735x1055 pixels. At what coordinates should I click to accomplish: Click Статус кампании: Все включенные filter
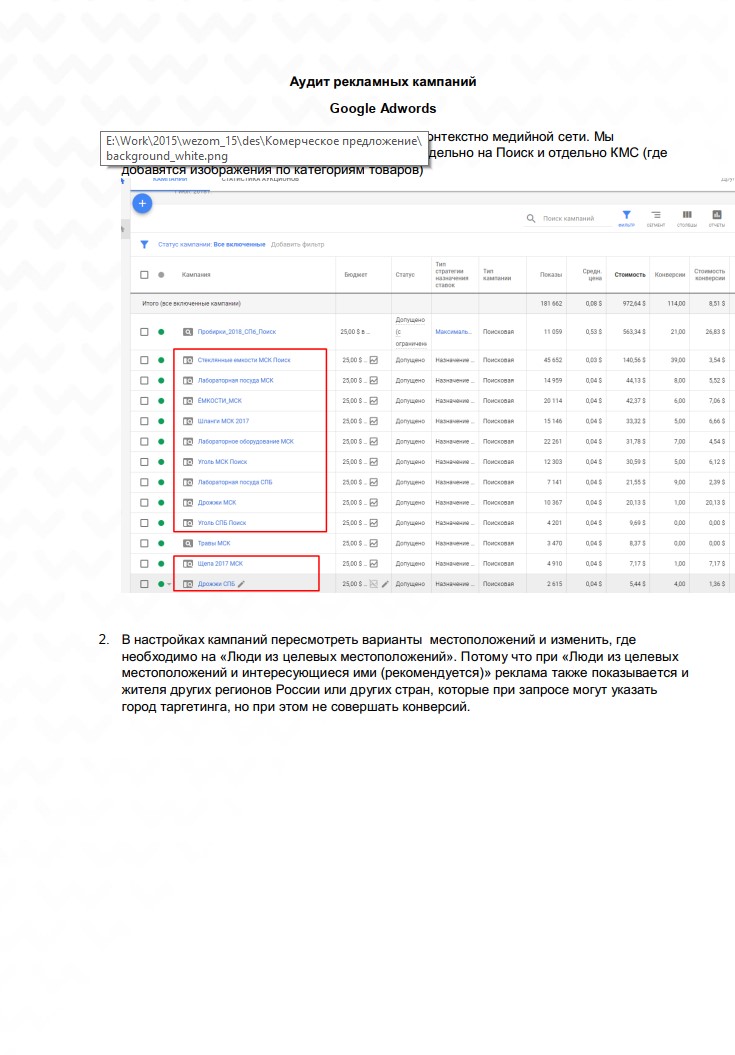tap(211, 244)
